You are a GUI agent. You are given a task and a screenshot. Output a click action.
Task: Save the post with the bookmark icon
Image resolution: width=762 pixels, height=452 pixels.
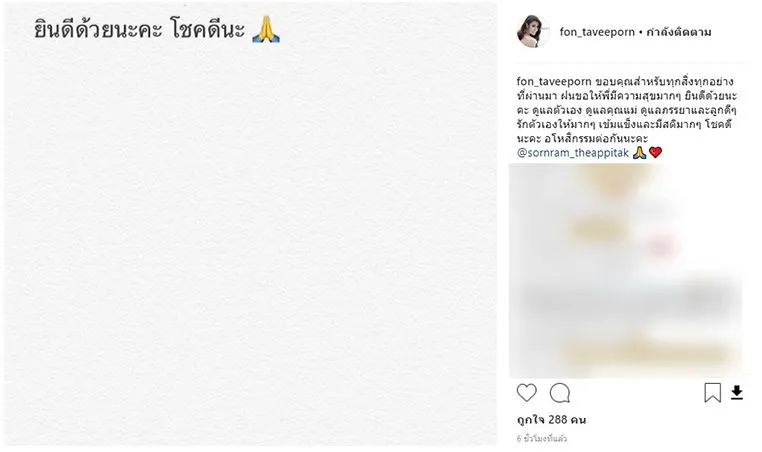pyautogui.click(x=712, y=393)
